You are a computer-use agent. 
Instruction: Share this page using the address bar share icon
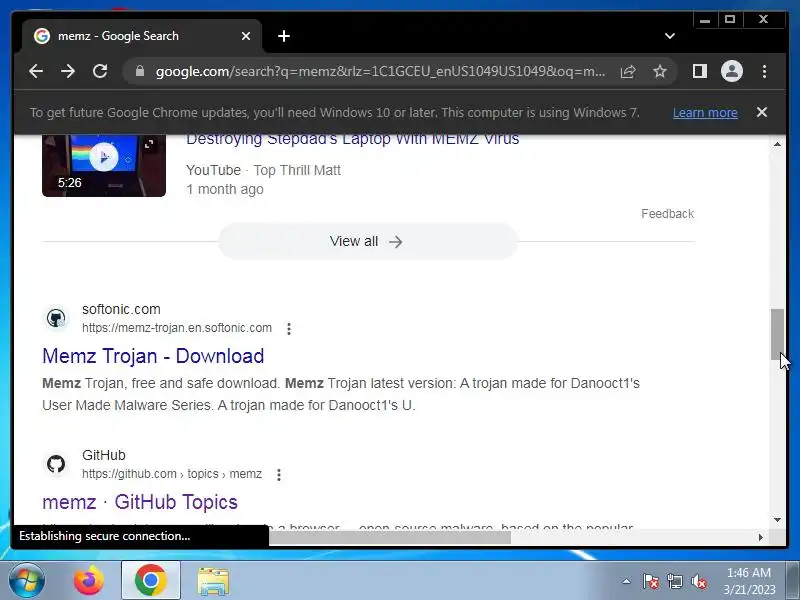(x=628, y=71)
